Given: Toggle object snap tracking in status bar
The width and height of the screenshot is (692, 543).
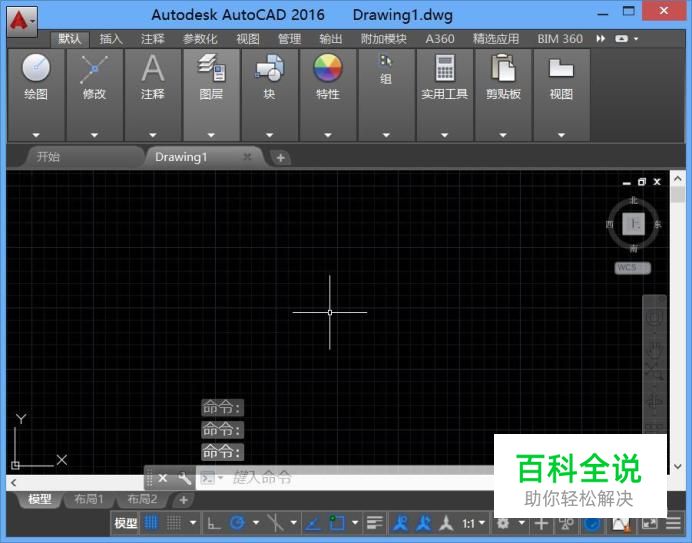Looking at the screenshot, I should (313, 523).
